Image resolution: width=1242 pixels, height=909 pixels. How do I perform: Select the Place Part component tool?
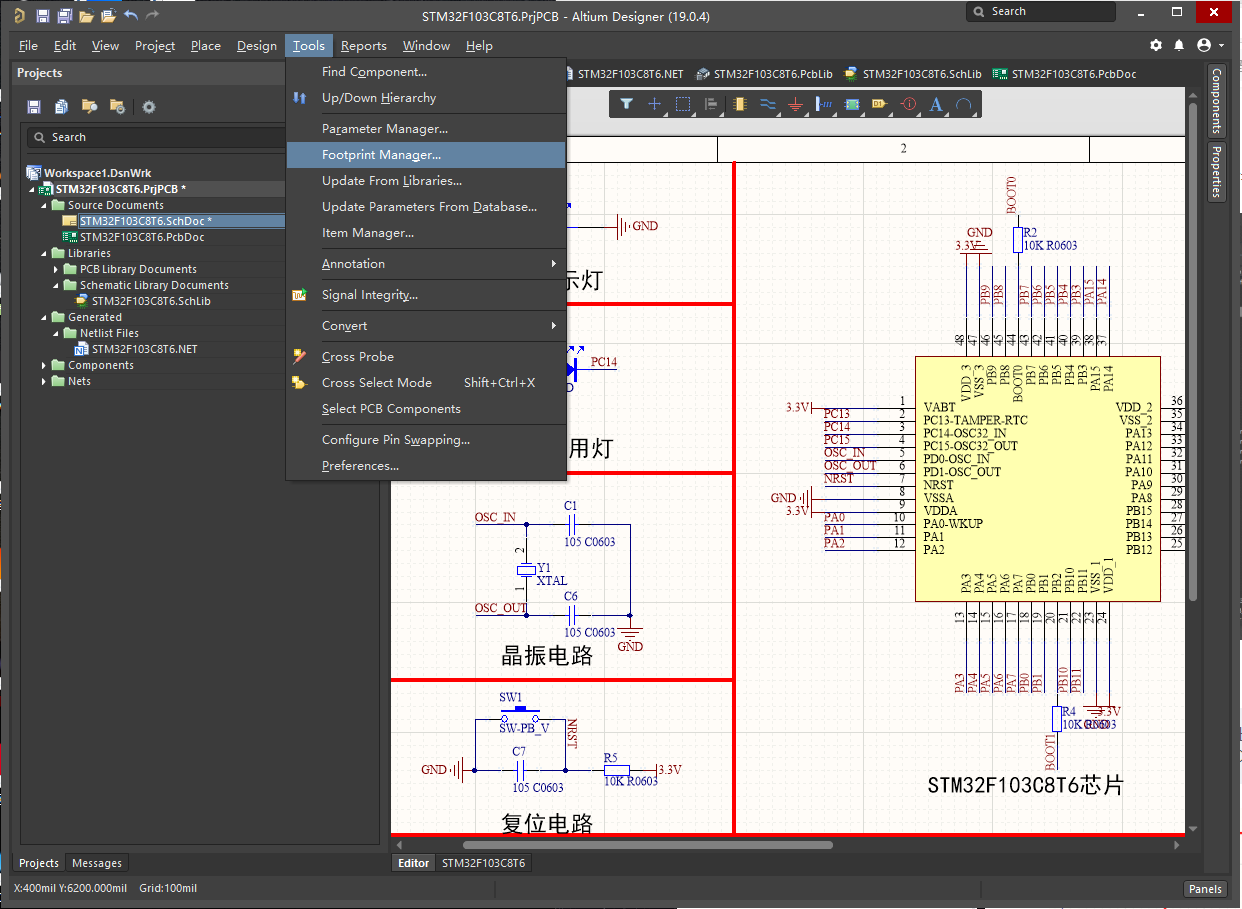[x=740, y=104]
